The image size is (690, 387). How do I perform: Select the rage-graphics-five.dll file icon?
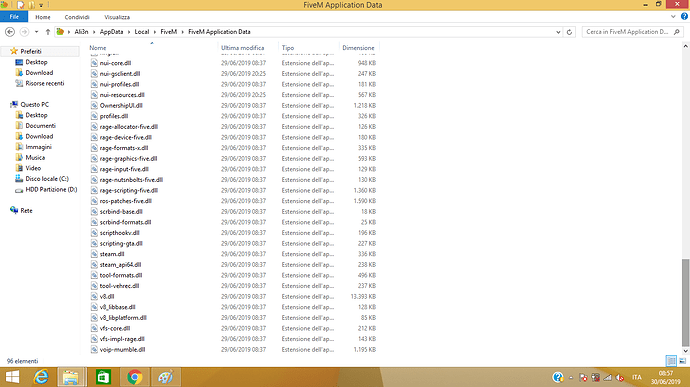[94, 158]
